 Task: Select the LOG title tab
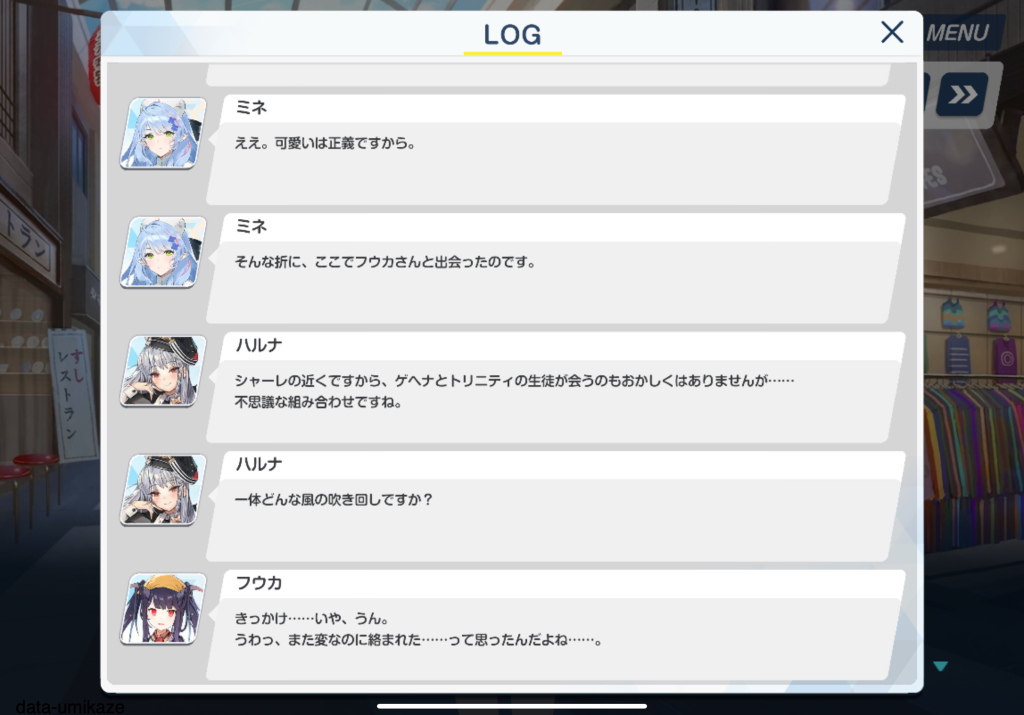click(x=512, y=35)
